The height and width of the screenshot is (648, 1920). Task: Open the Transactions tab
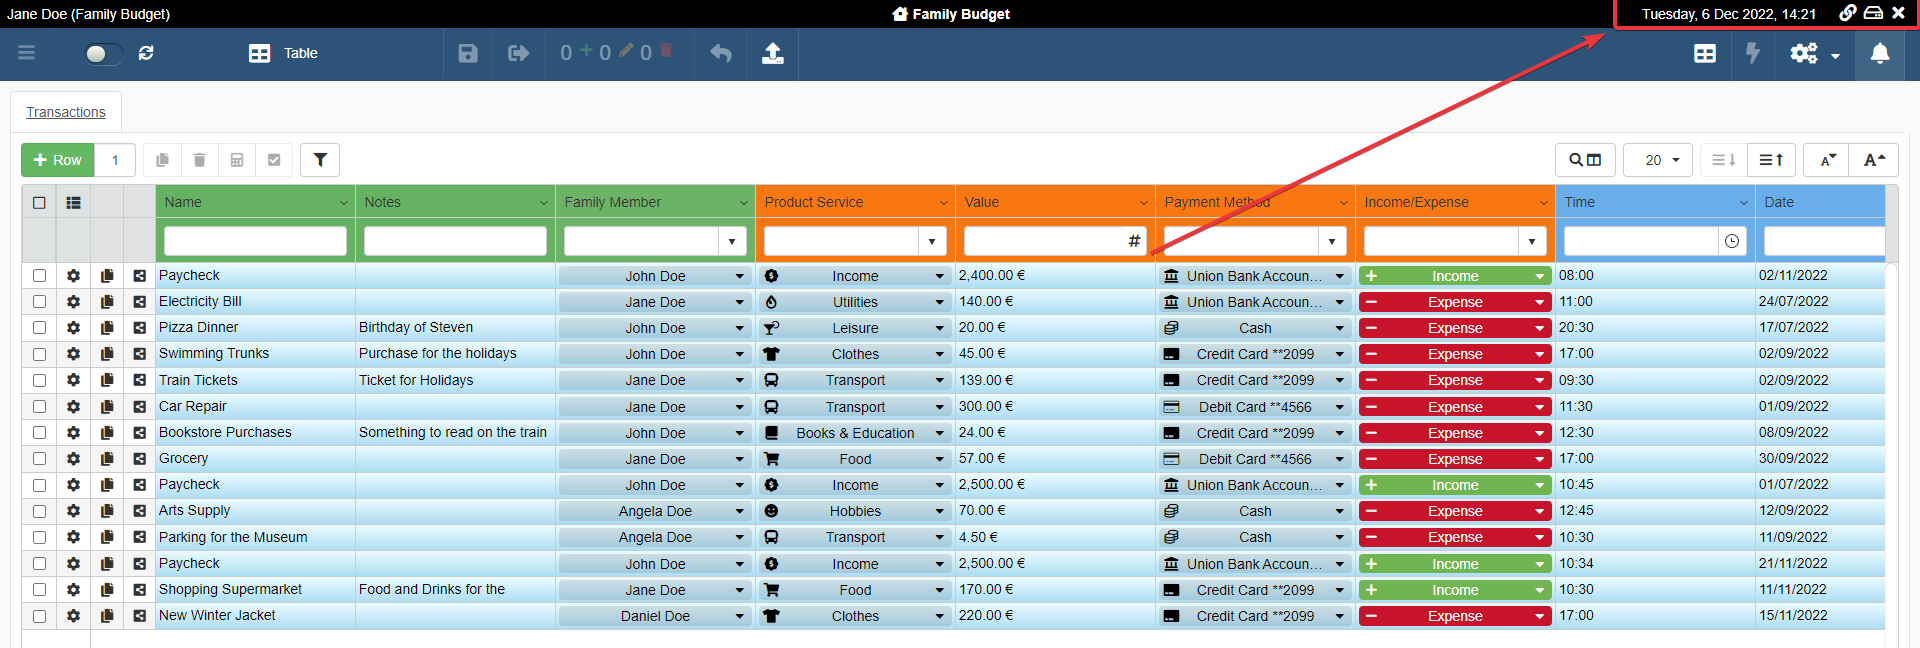tap(66, 112)
